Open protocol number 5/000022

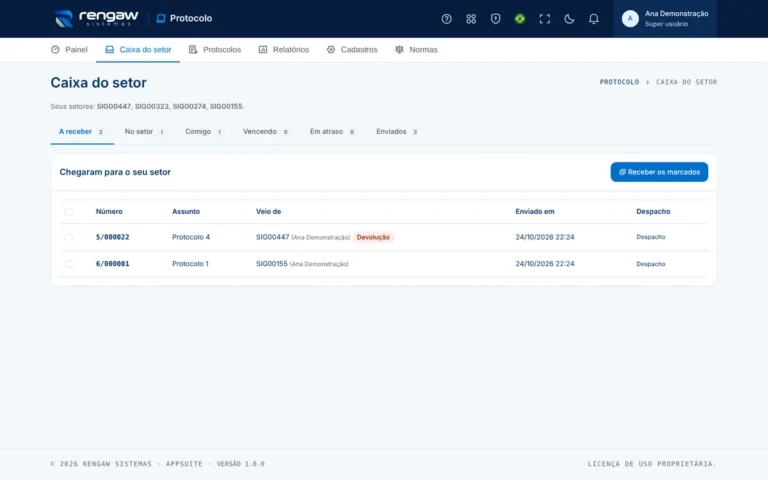click(113, 237)
